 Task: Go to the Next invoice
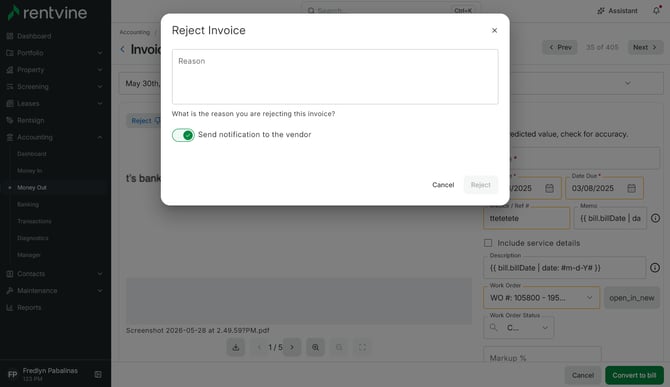645,47
